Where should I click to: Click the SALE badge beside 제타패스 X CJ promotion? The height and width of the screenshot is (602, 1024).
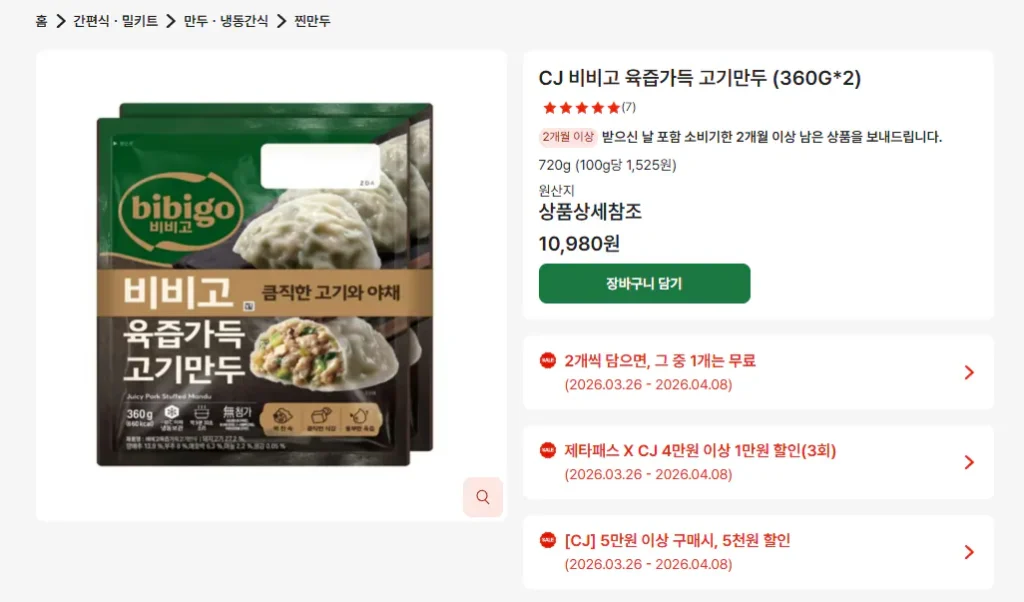click(547, 450)
